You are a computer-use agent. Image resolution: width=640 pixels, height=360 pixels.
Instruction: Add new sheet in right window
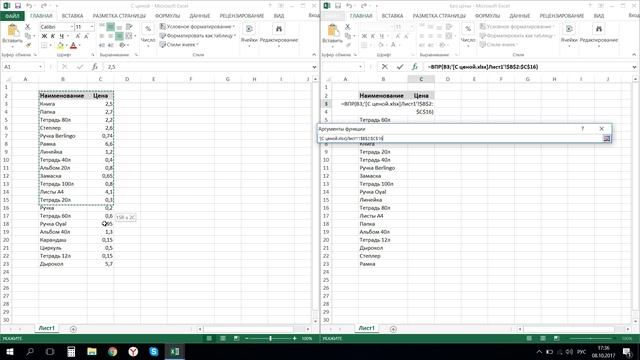[x=393, y=329]
